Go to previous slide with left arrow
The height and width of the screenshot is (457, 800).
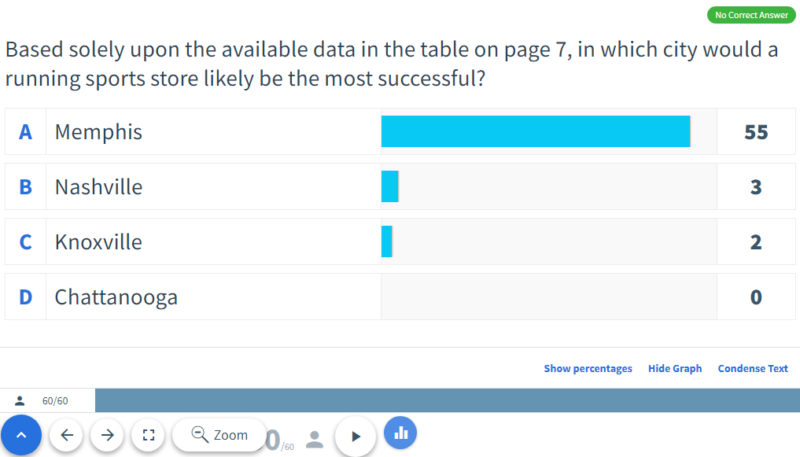tap(67, 435)
